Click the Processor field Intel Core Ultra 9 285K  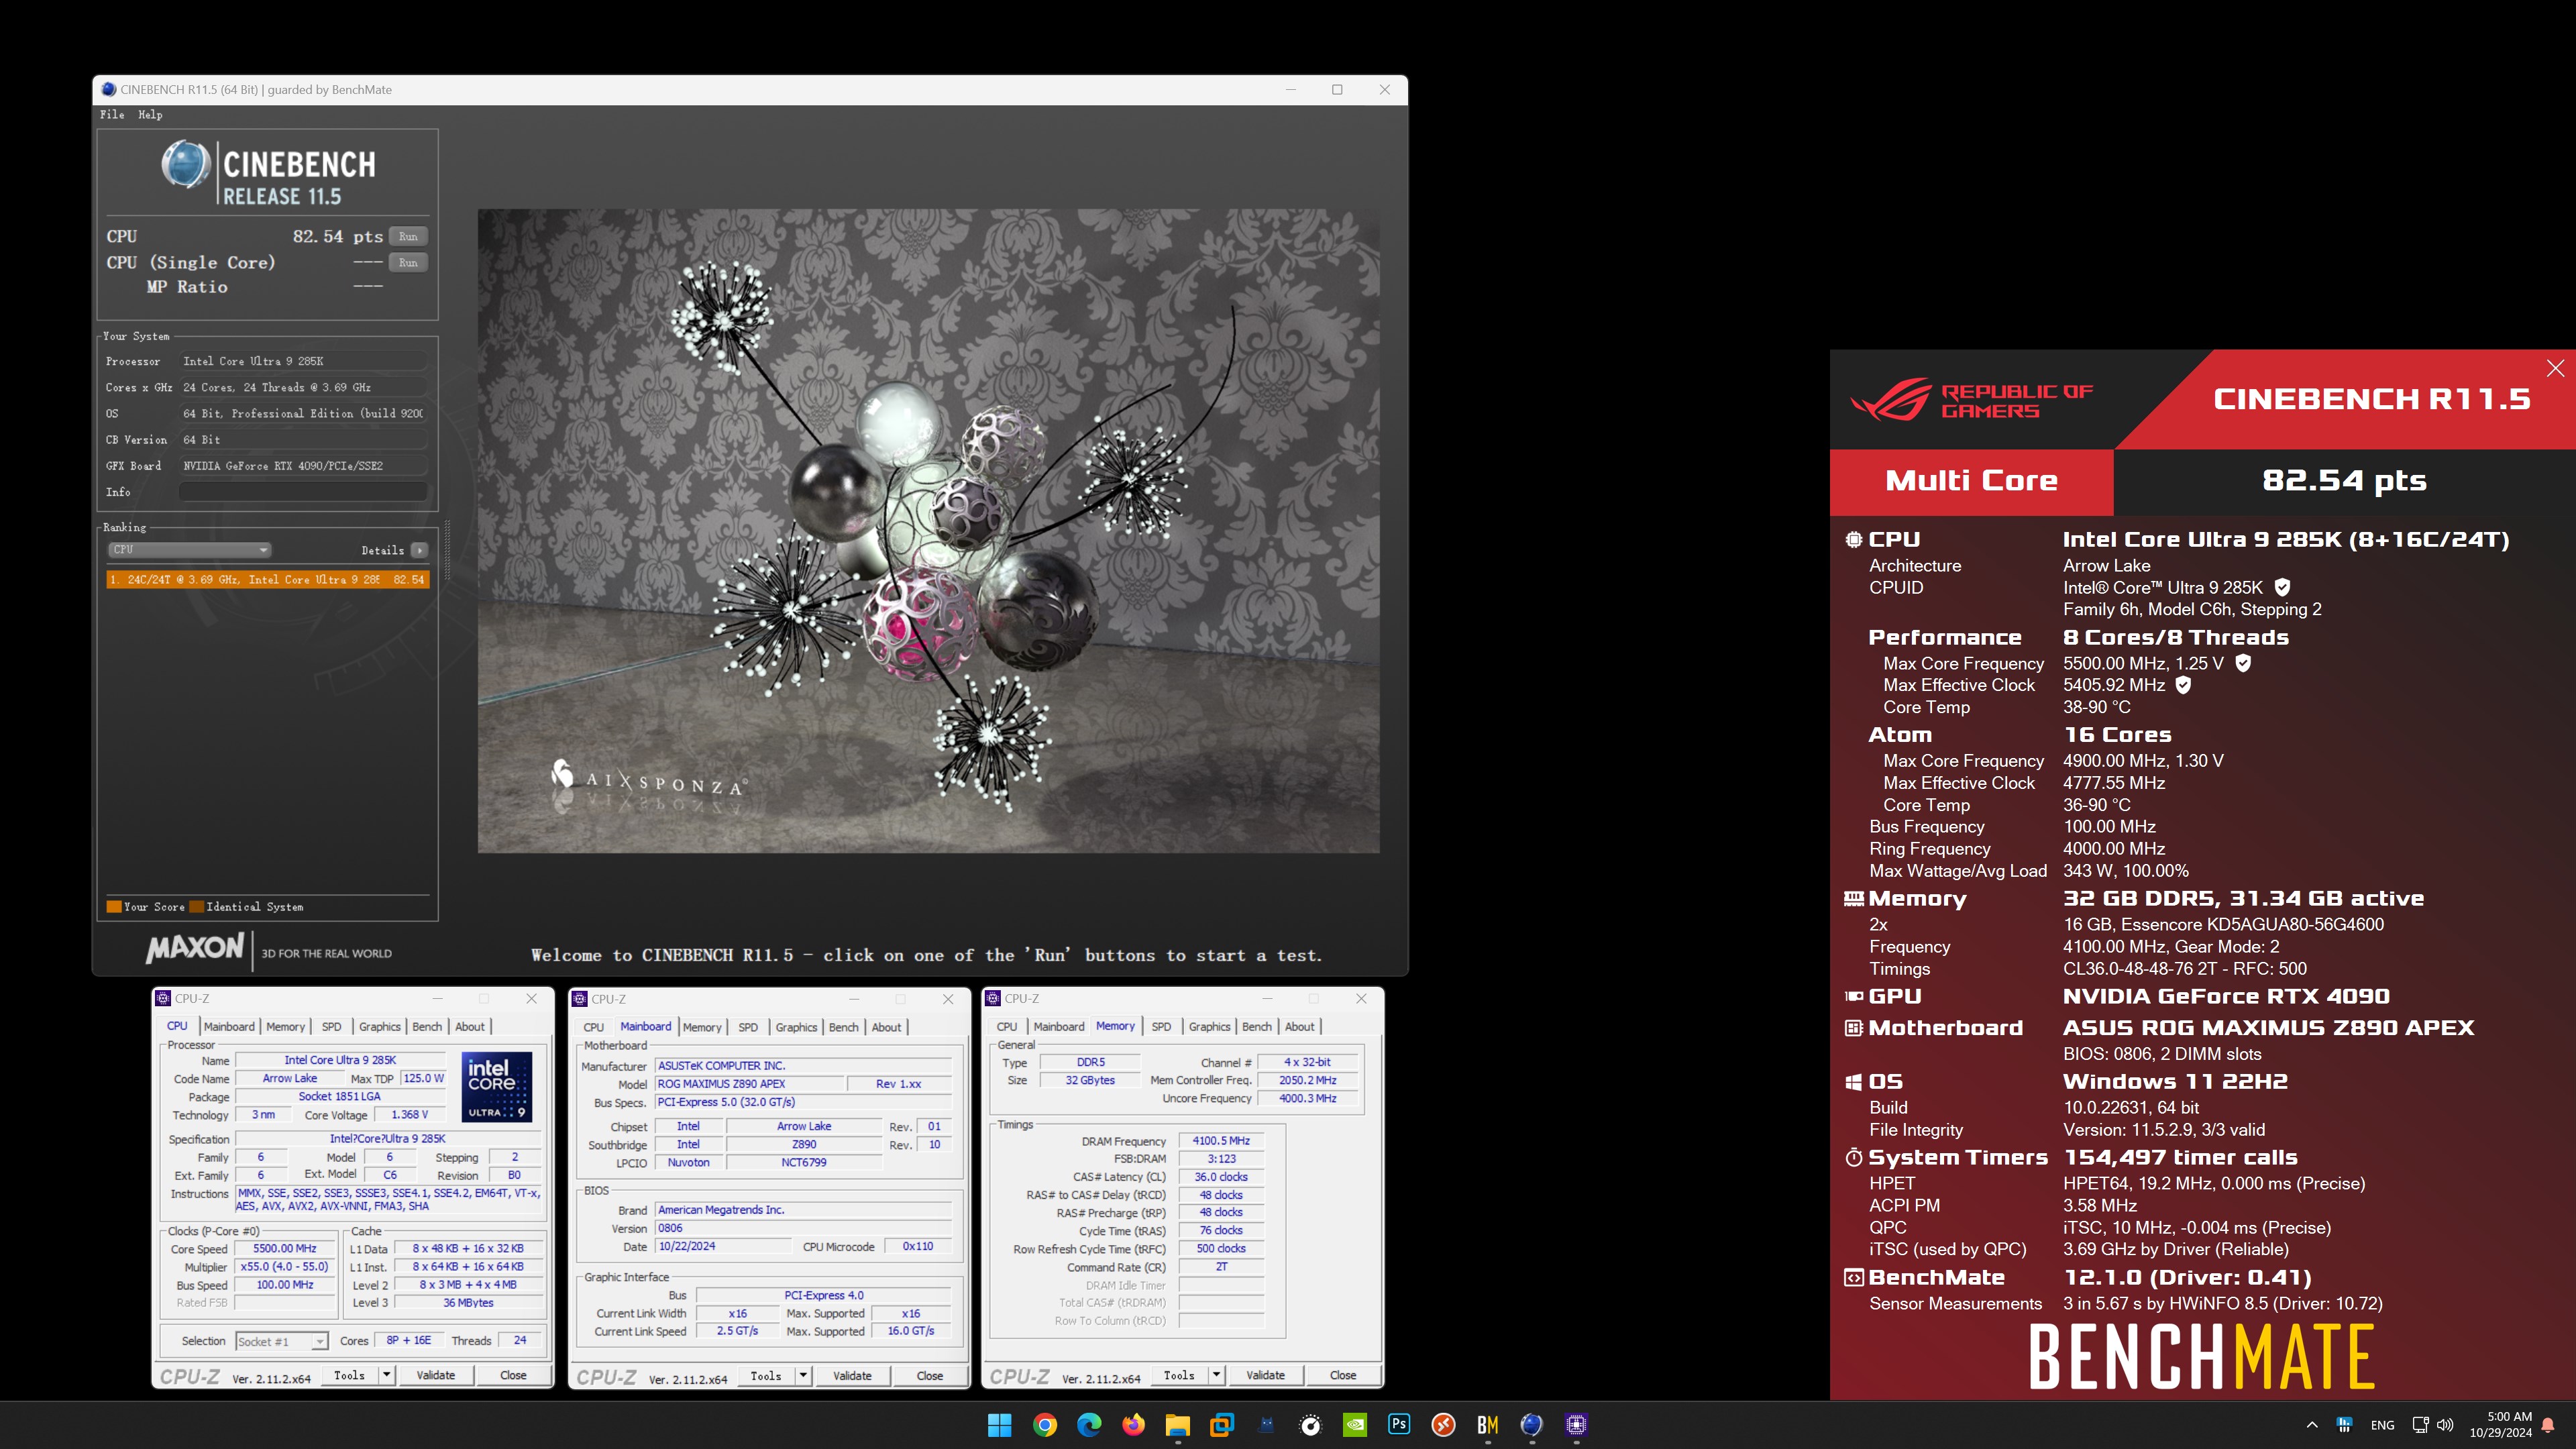303,361
